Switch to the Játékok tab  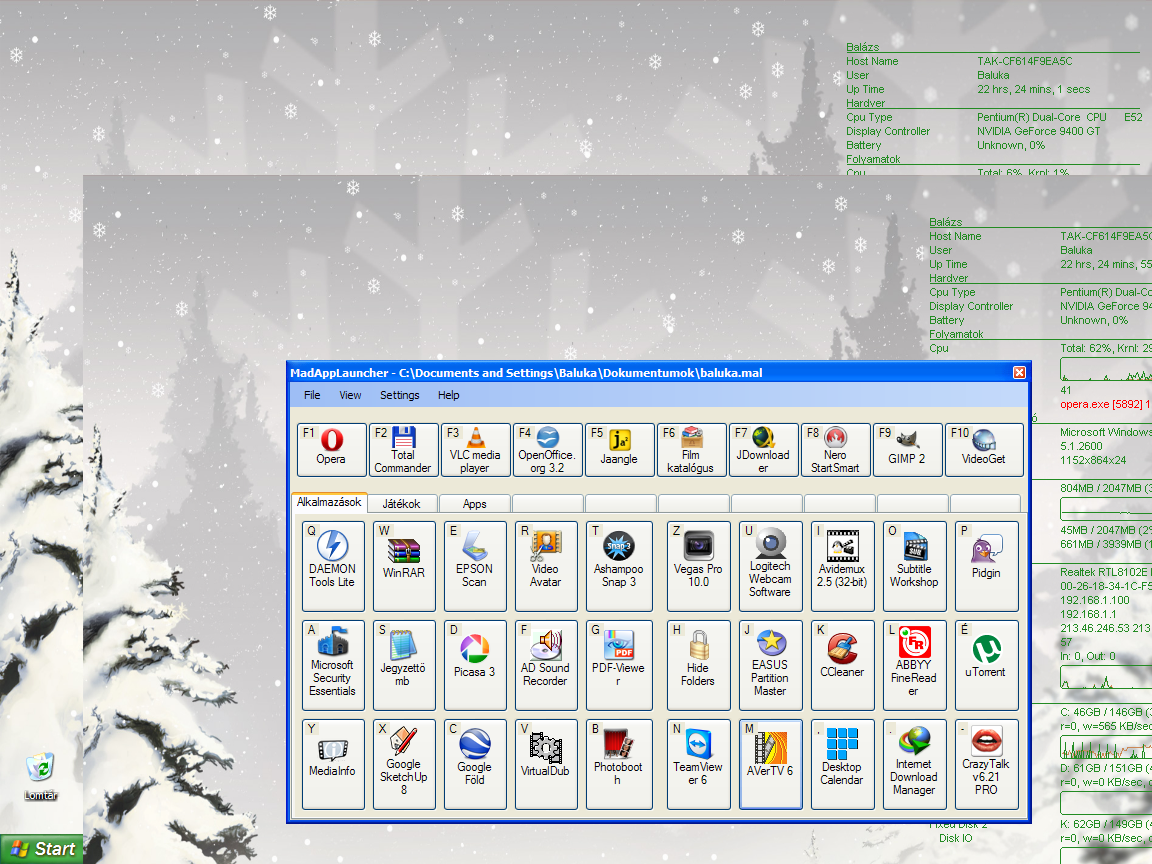coord(401,504)
